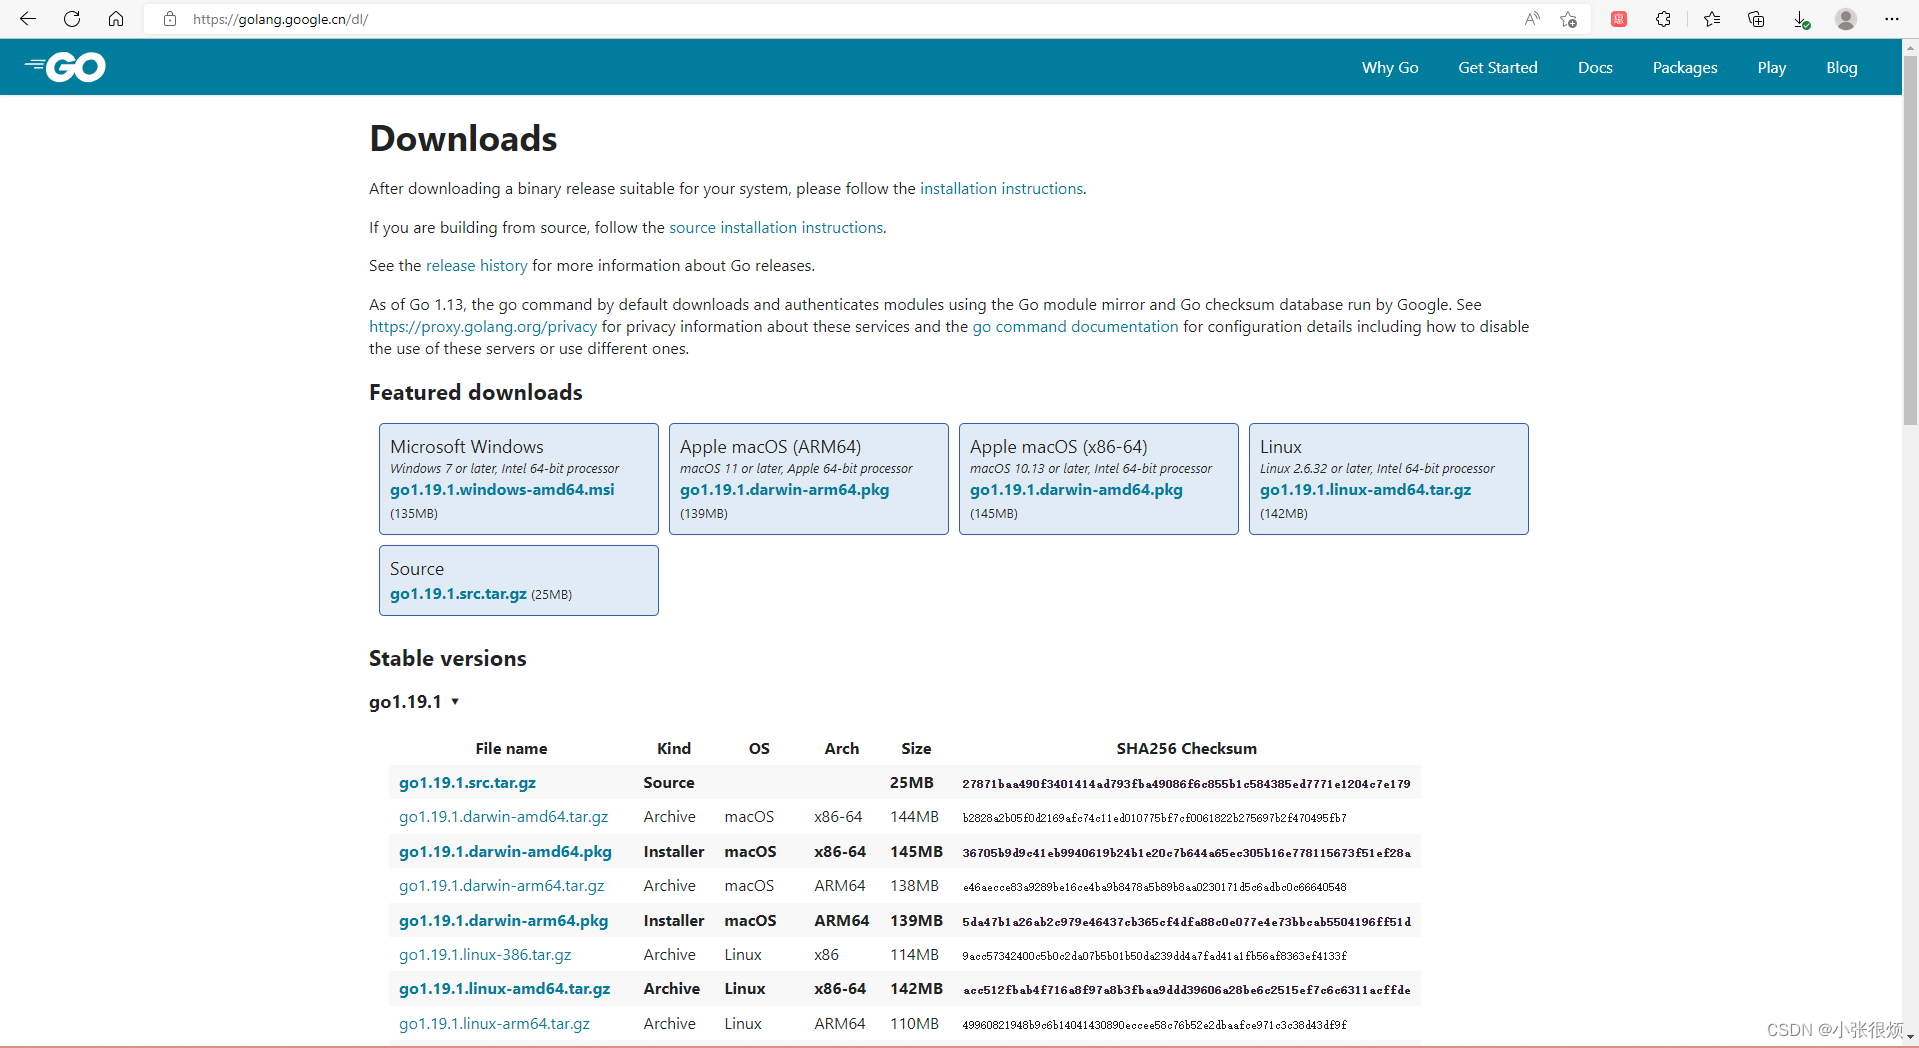
Task: Open user profile avatar
Action: [x=1846, y=19]
